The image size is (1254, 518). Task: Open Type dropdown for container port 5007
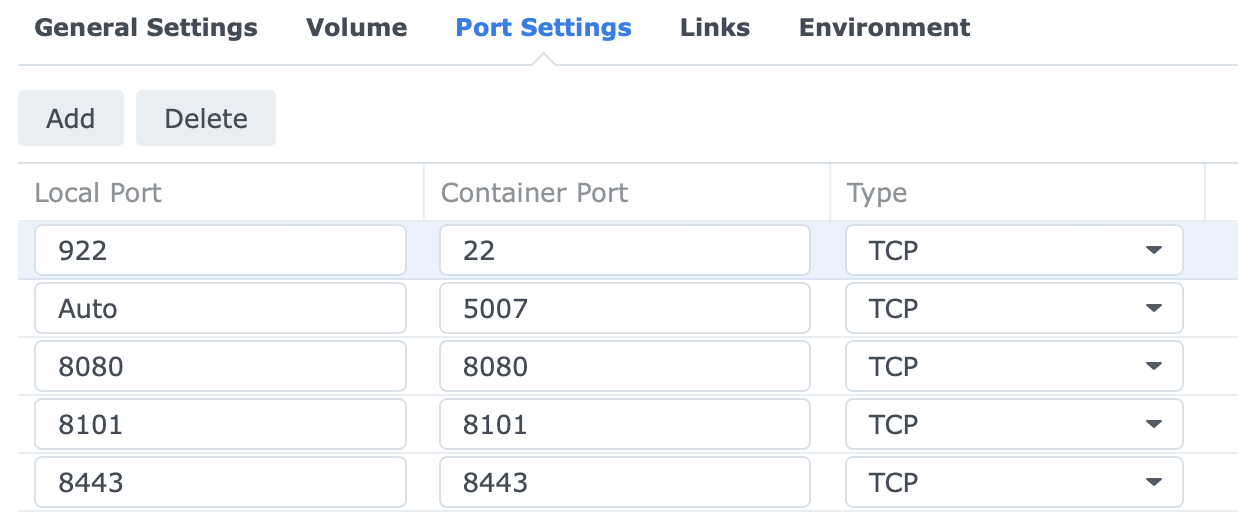coord(1014,308)
